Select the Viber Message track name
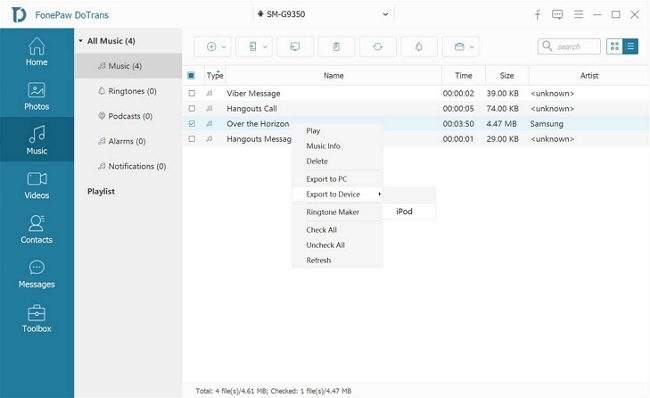650x398 pixels. point(253,93)
